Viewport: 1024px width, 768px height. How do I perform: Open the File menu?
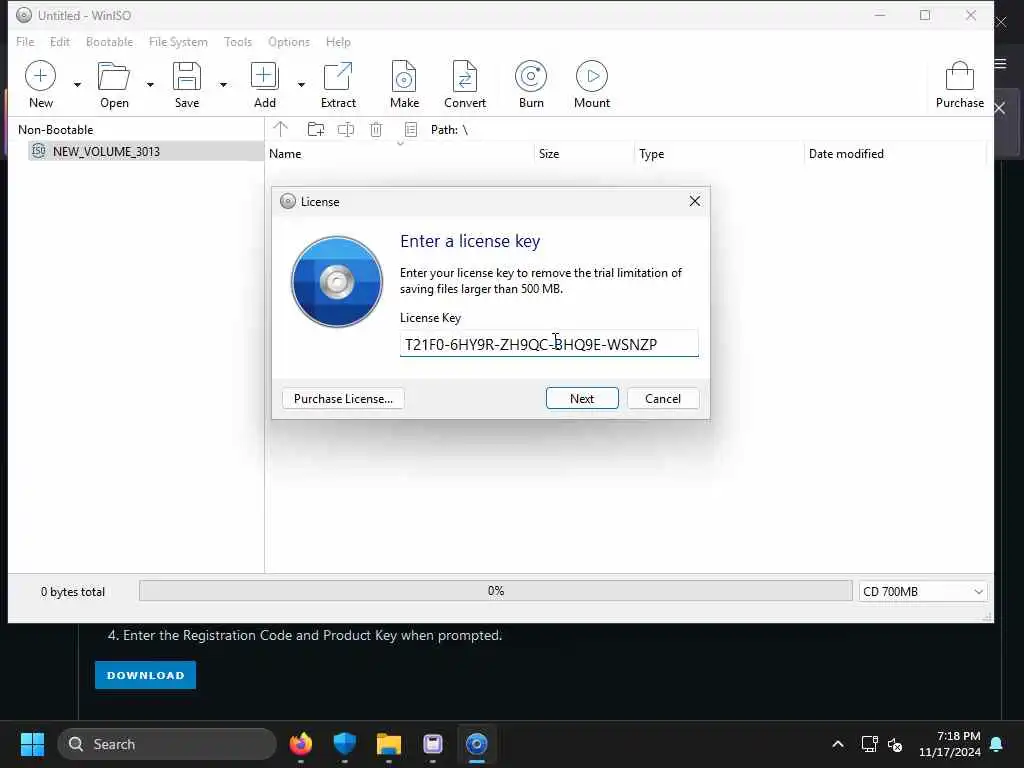click(x=25, y=42)
